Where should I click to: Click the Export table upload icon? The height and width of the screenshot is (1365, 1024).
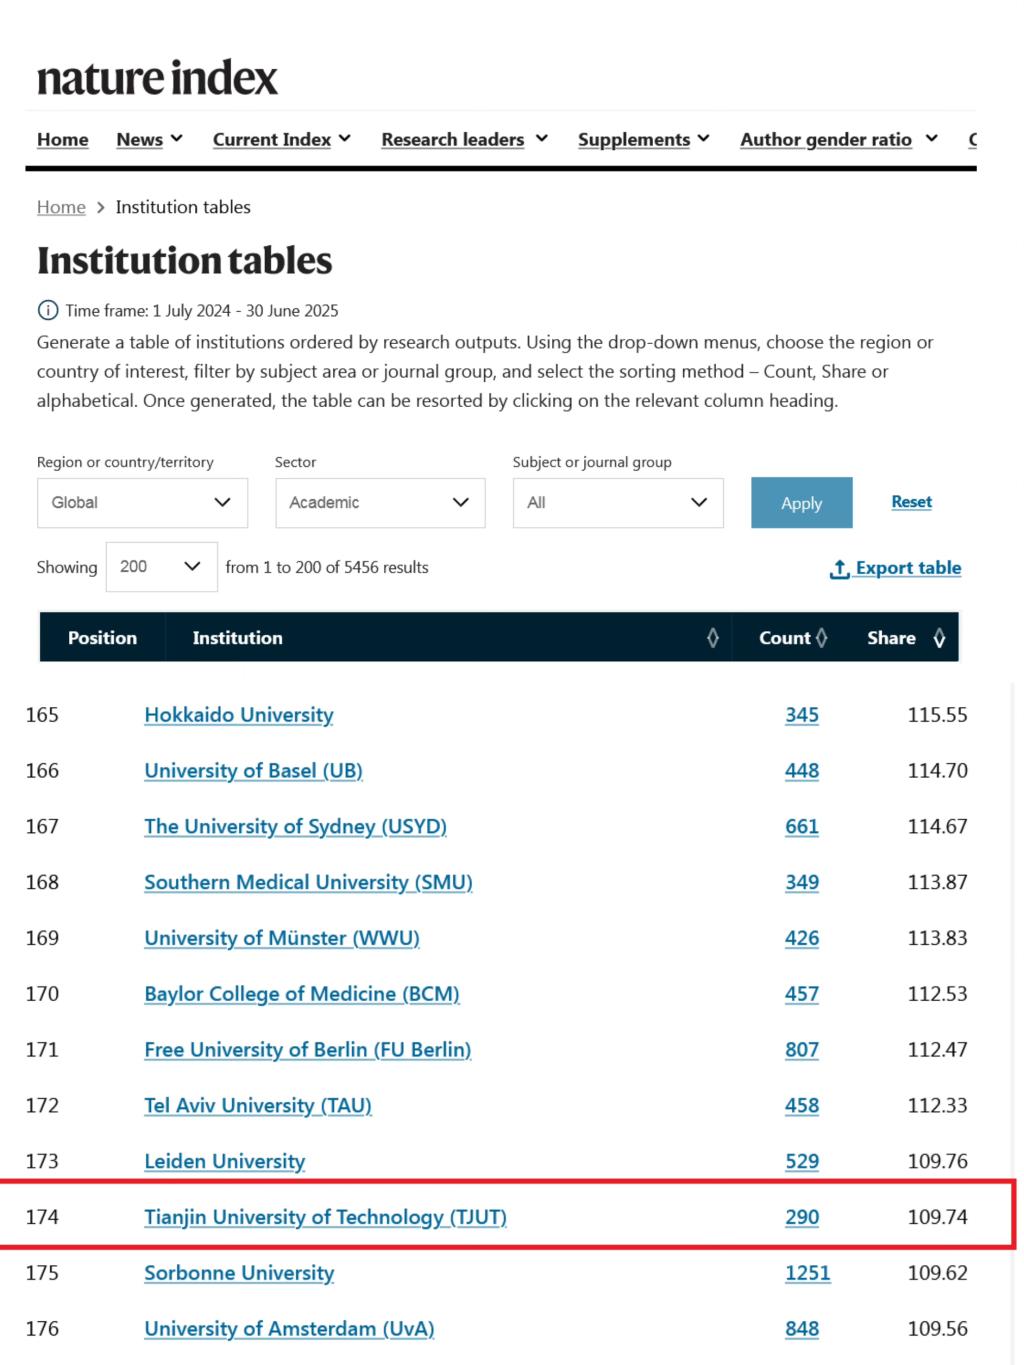pyautogui.click(x=840, y=568)
